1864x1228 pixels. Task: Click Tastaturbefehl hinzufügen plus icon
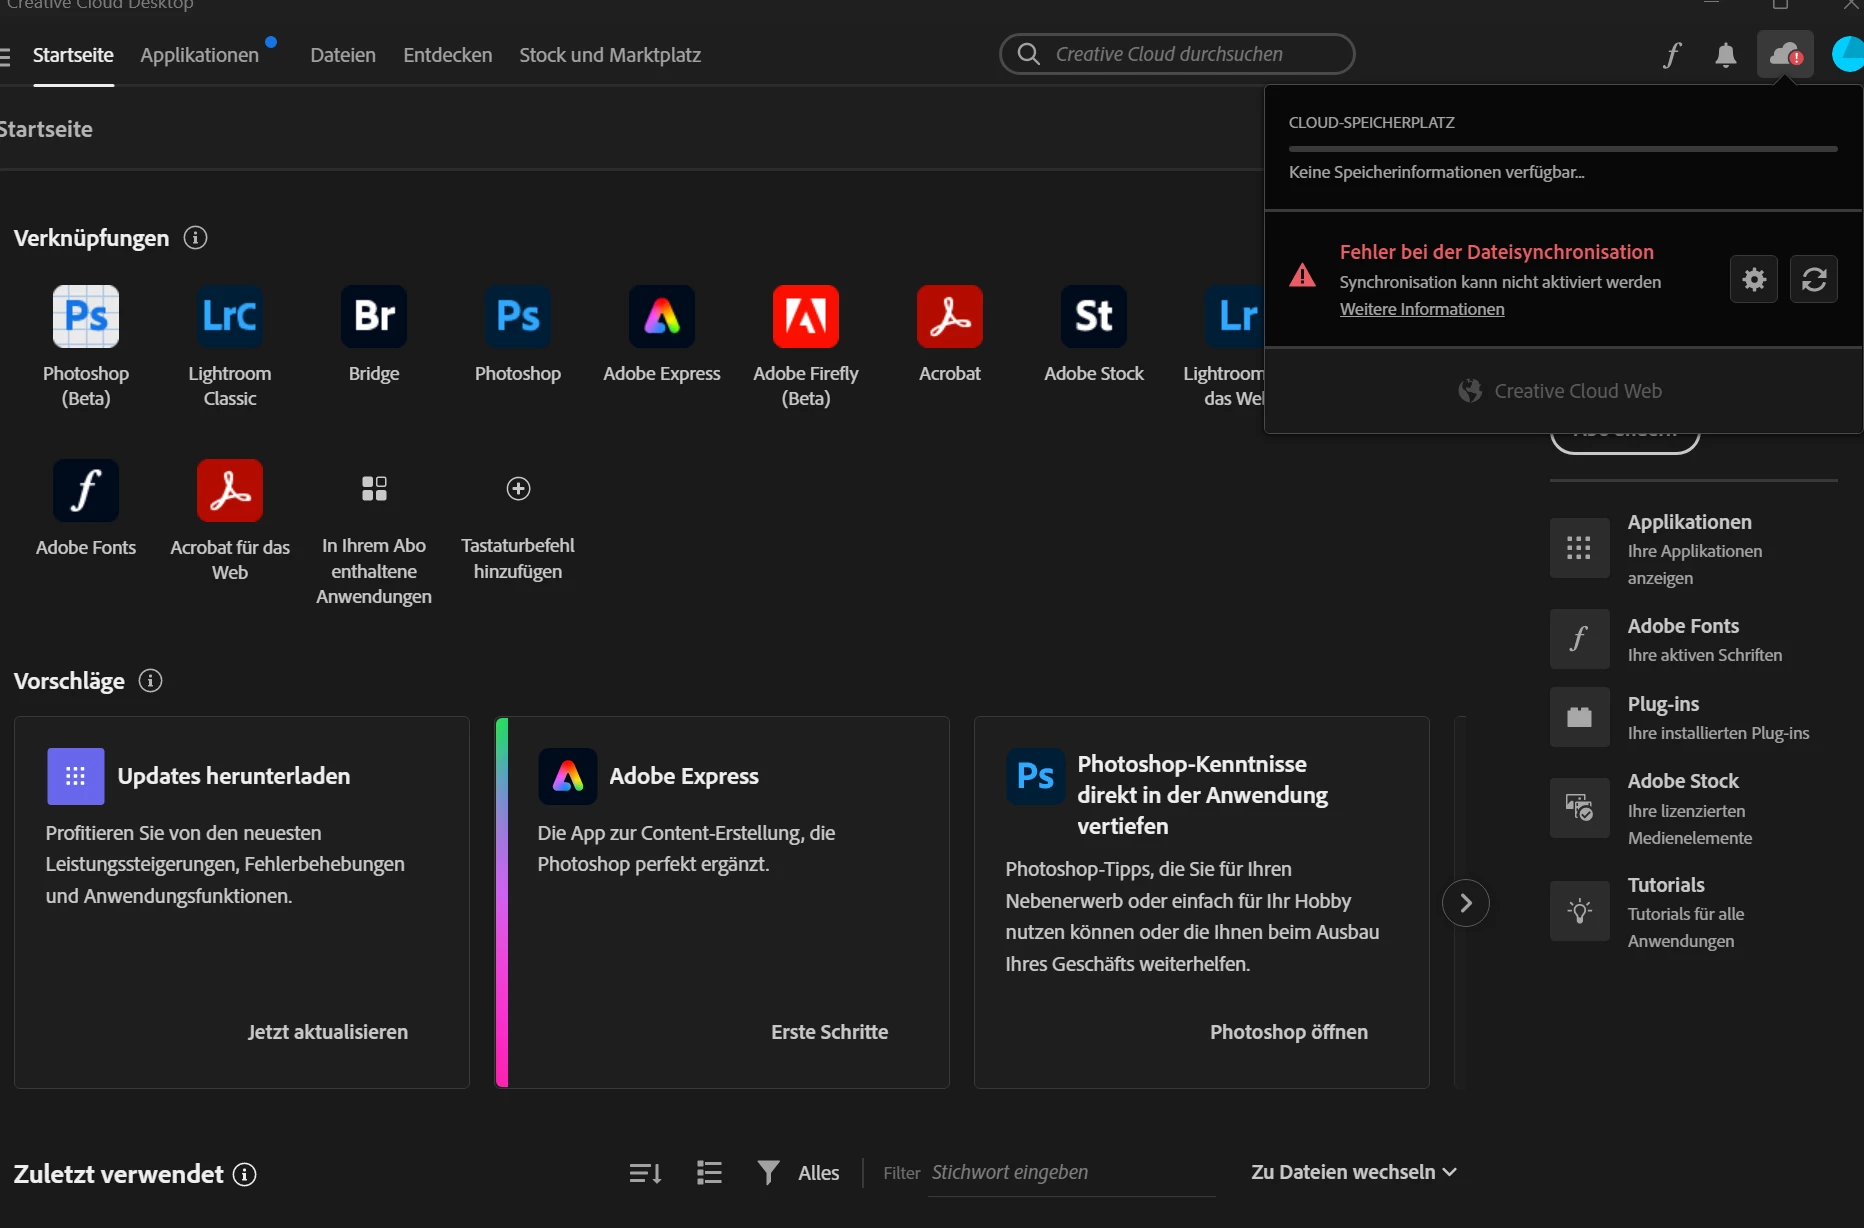(x=518, y=488)
